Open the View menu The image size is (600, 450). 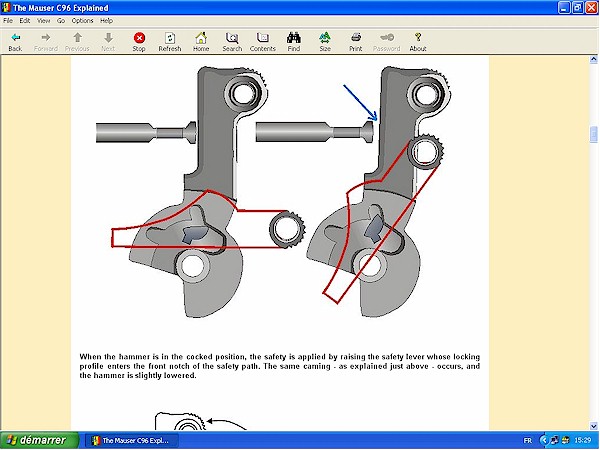(43, 21)
